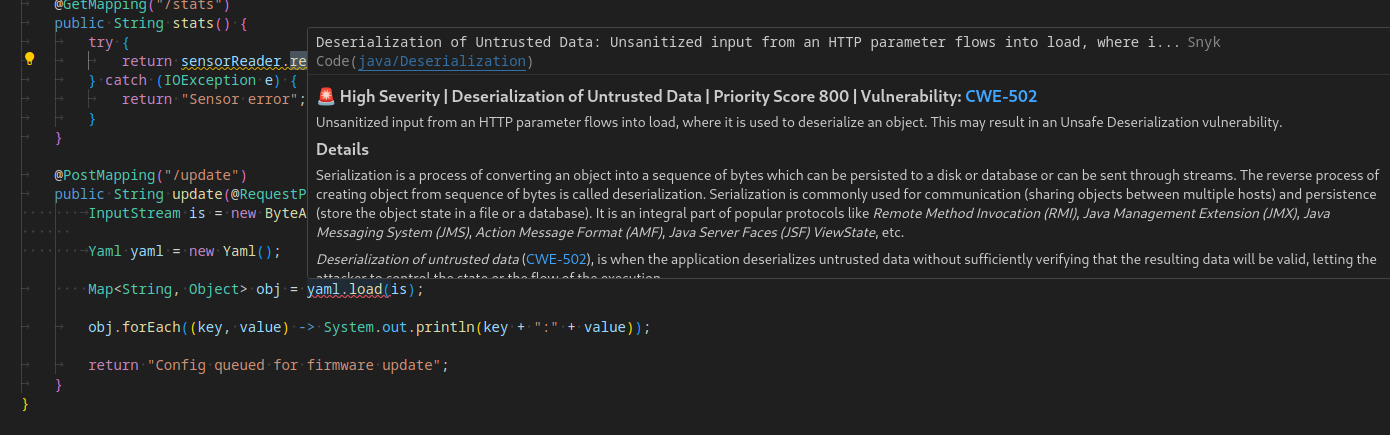The width and height of the screenshot is (1390, 435).
Task: Click the "Config queued for firmware update" string
Action: coord(293,365)
